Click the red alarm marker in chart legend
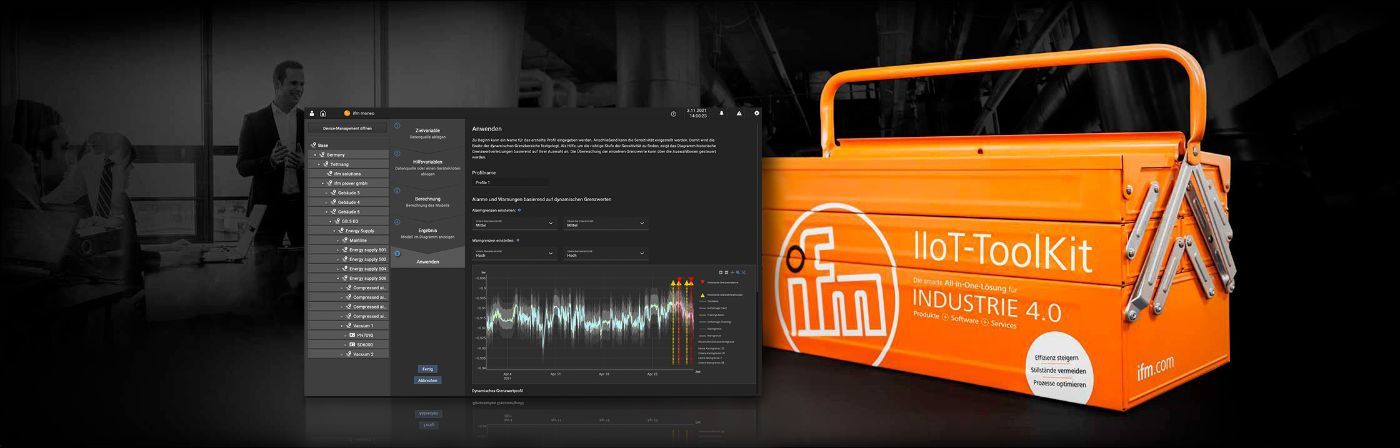1400x448 pixels. [x=703, y=283]
